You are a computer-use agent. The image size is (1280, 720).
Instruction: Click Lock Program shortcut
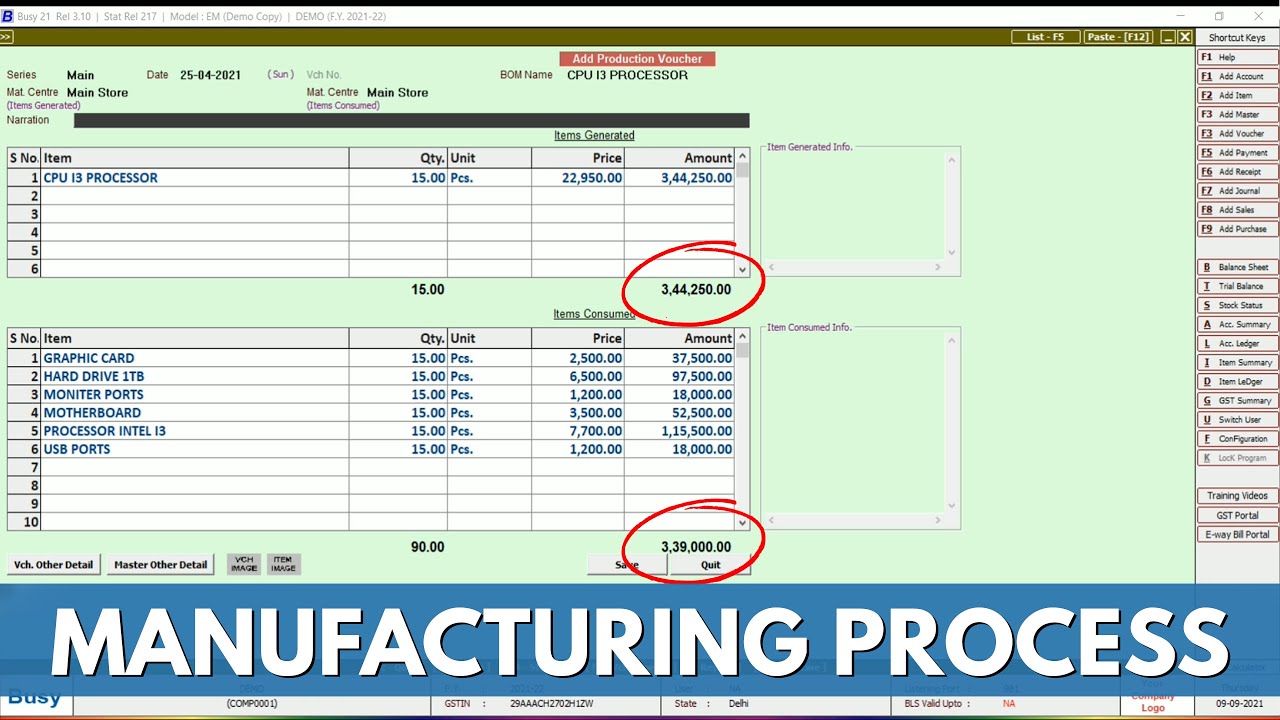click(1237, 458)
